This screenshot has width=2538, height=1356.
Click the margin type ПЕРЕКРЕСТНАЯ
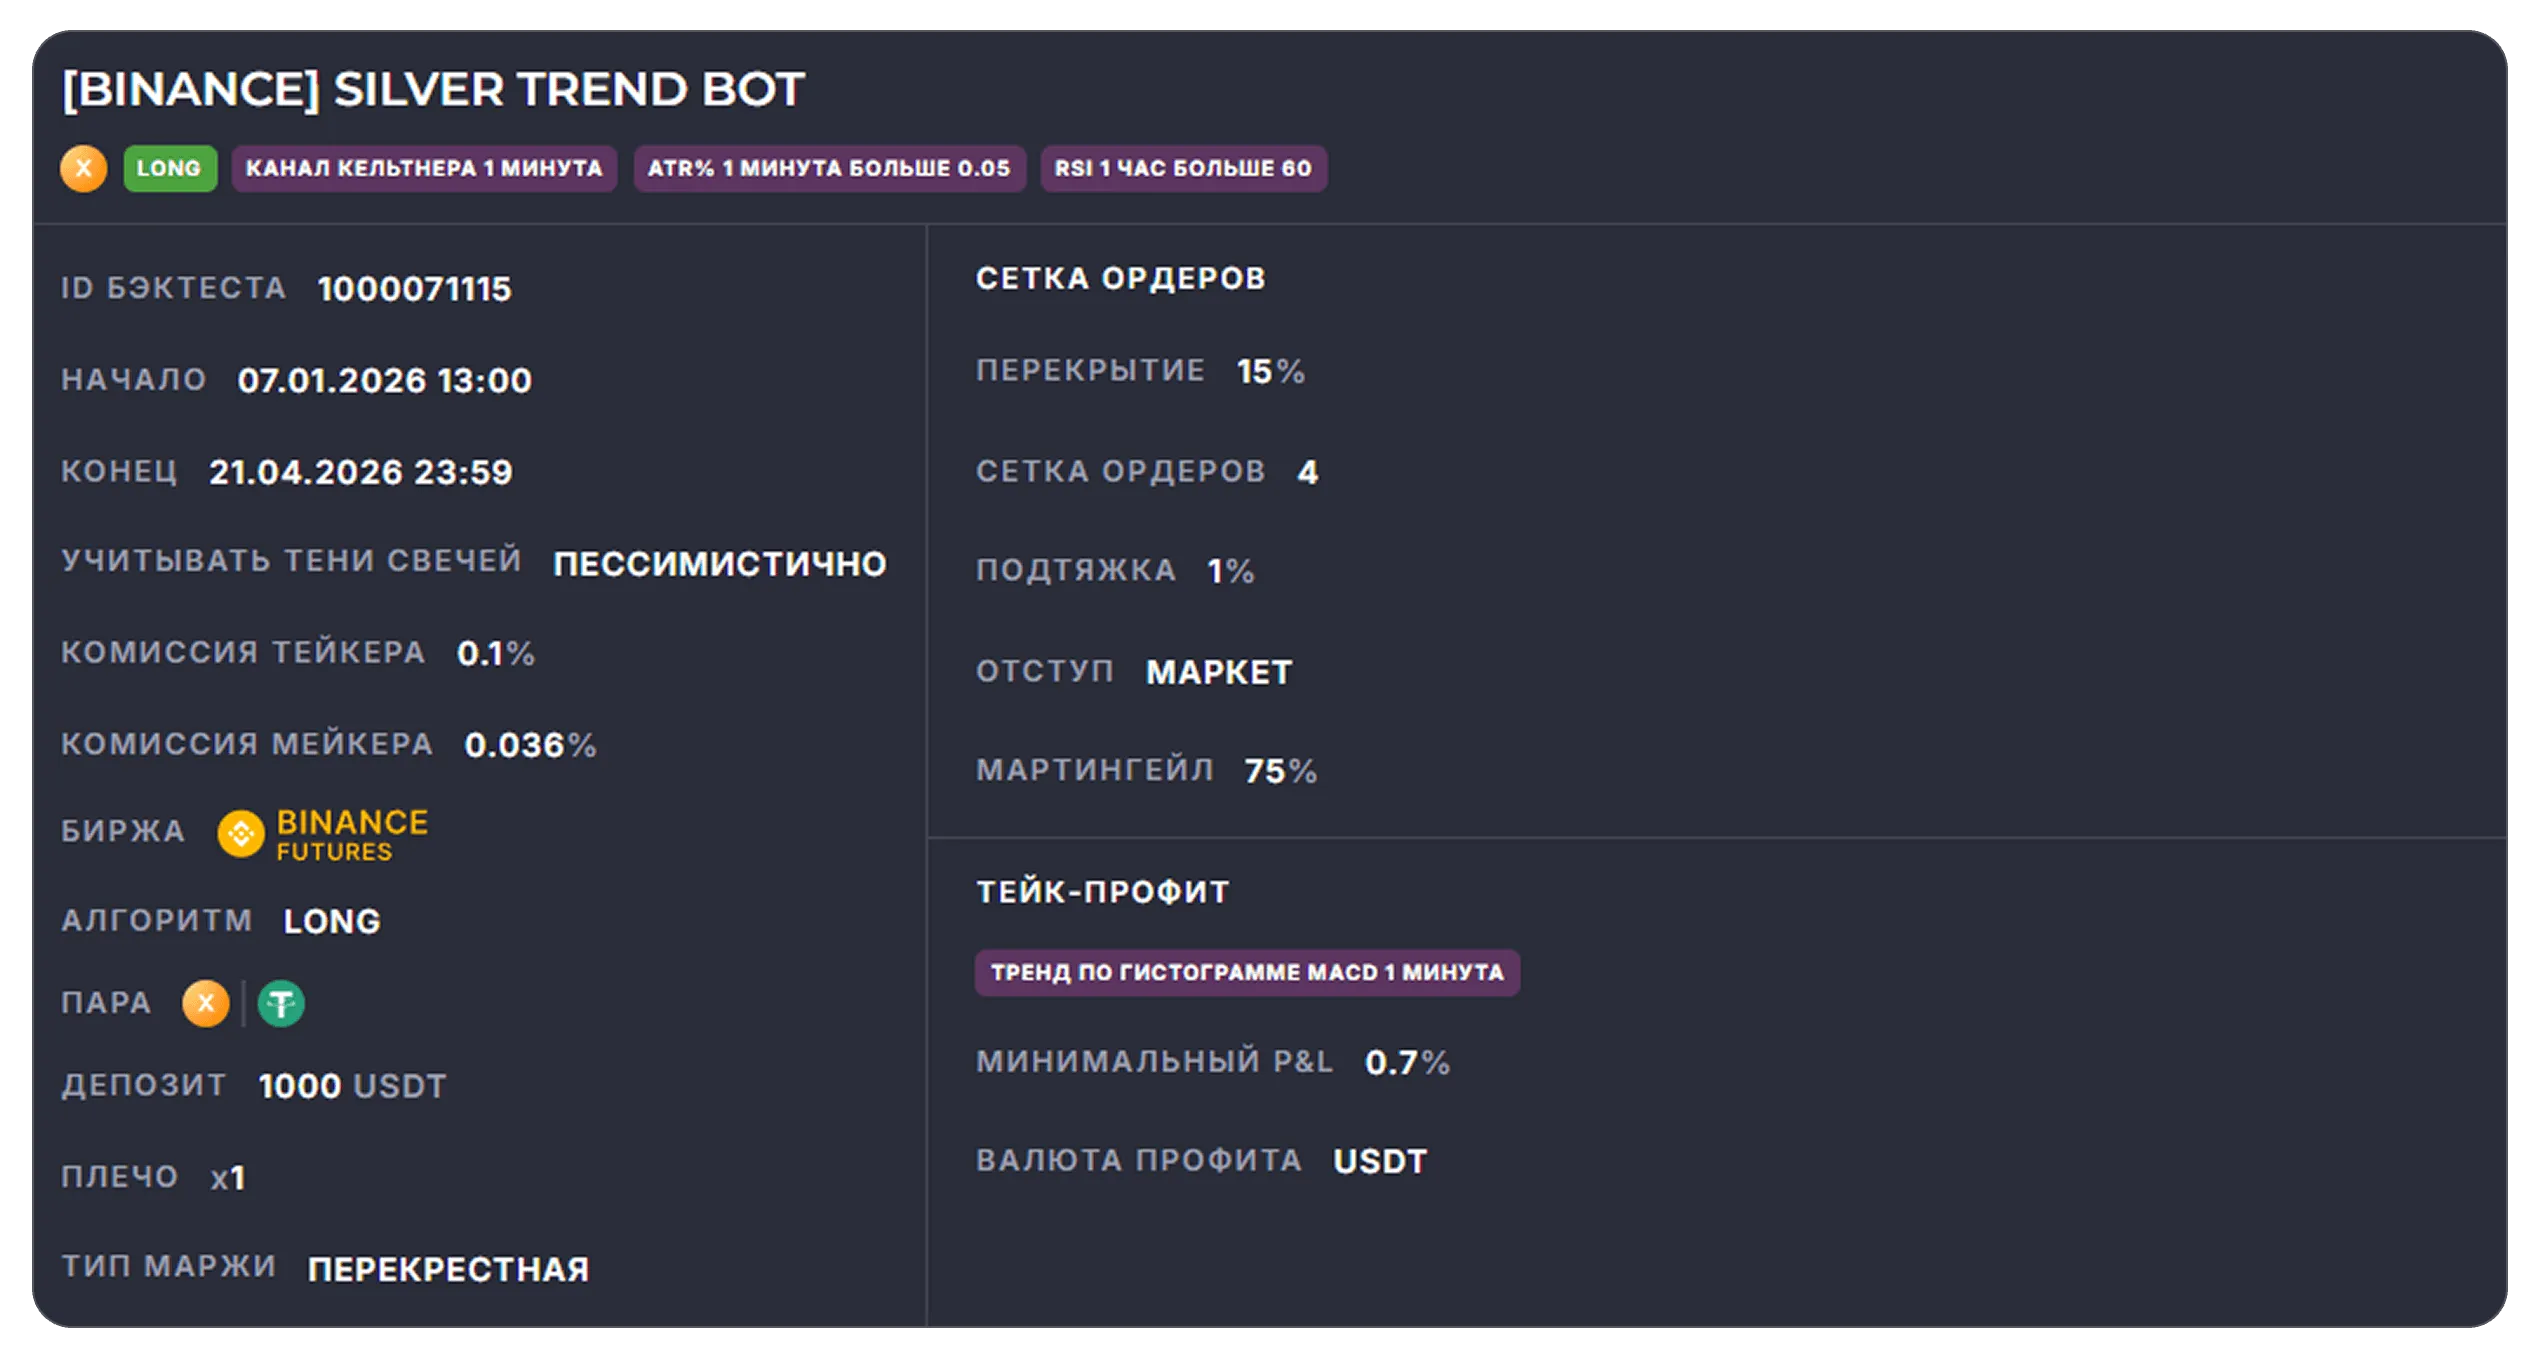448,1269
